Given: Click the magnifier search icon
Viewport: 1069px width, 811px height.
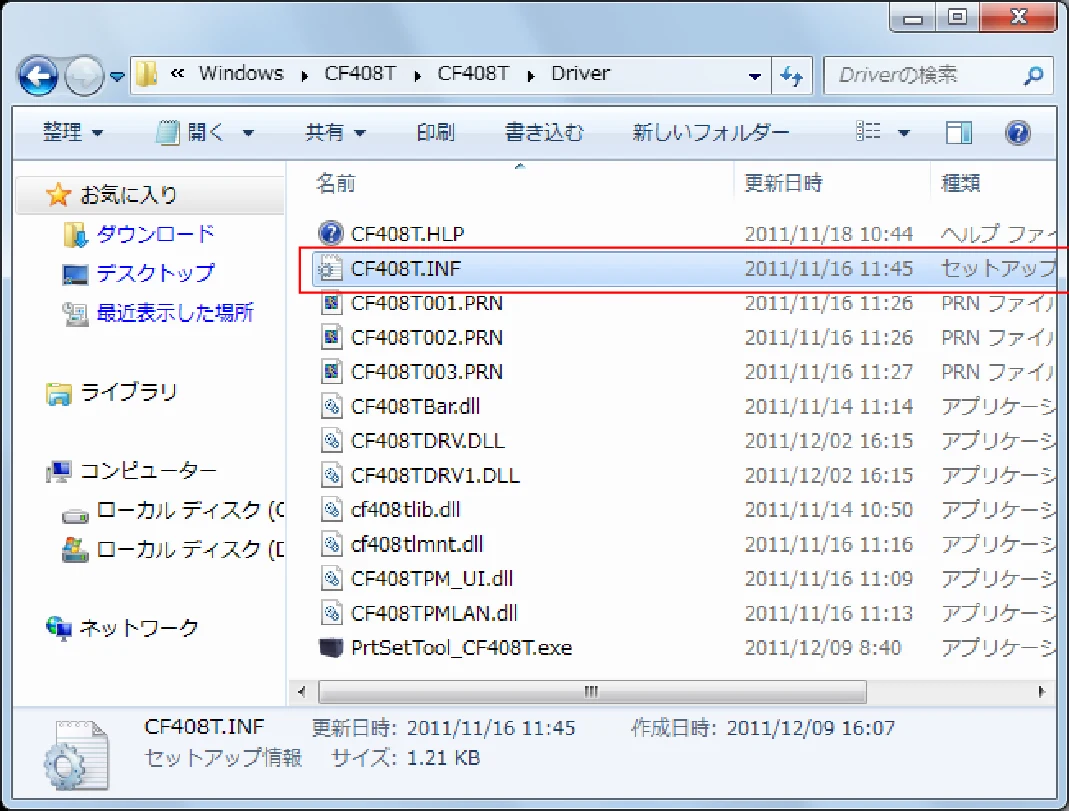Looking at the screenshot, I should point(1034,75).
